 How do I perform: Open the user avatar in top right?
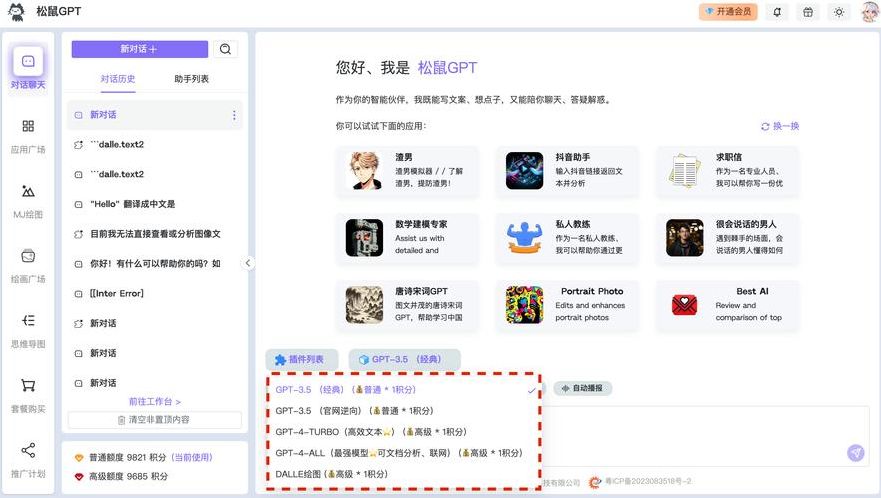tap(870, 12)
